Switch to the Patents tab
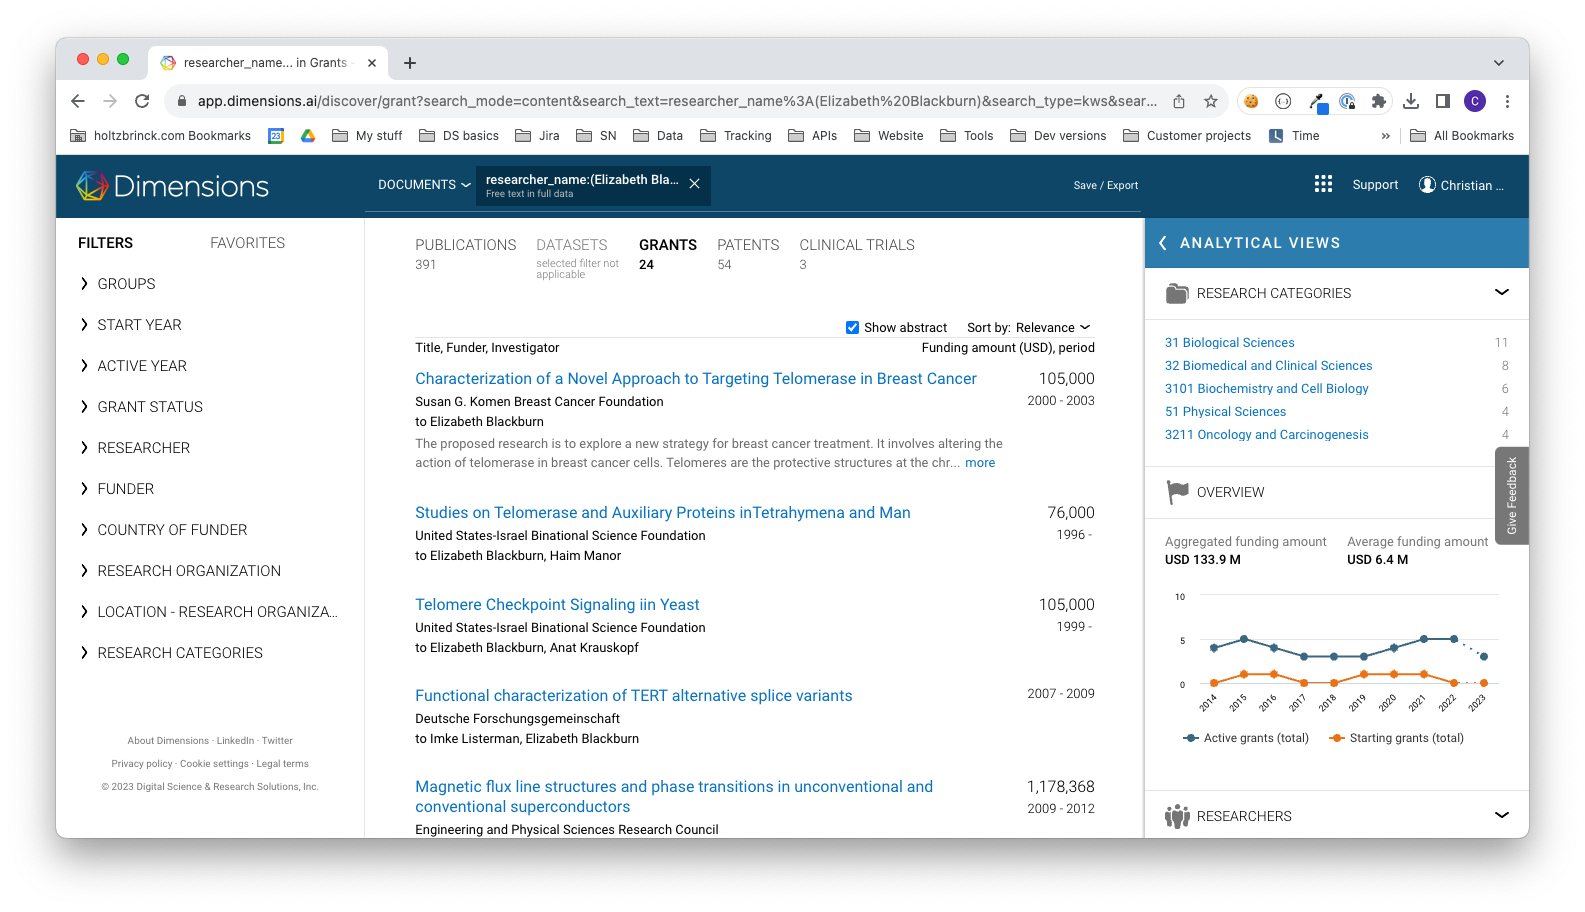Viewport: 1585px width, 912px height. pos(748,254)
